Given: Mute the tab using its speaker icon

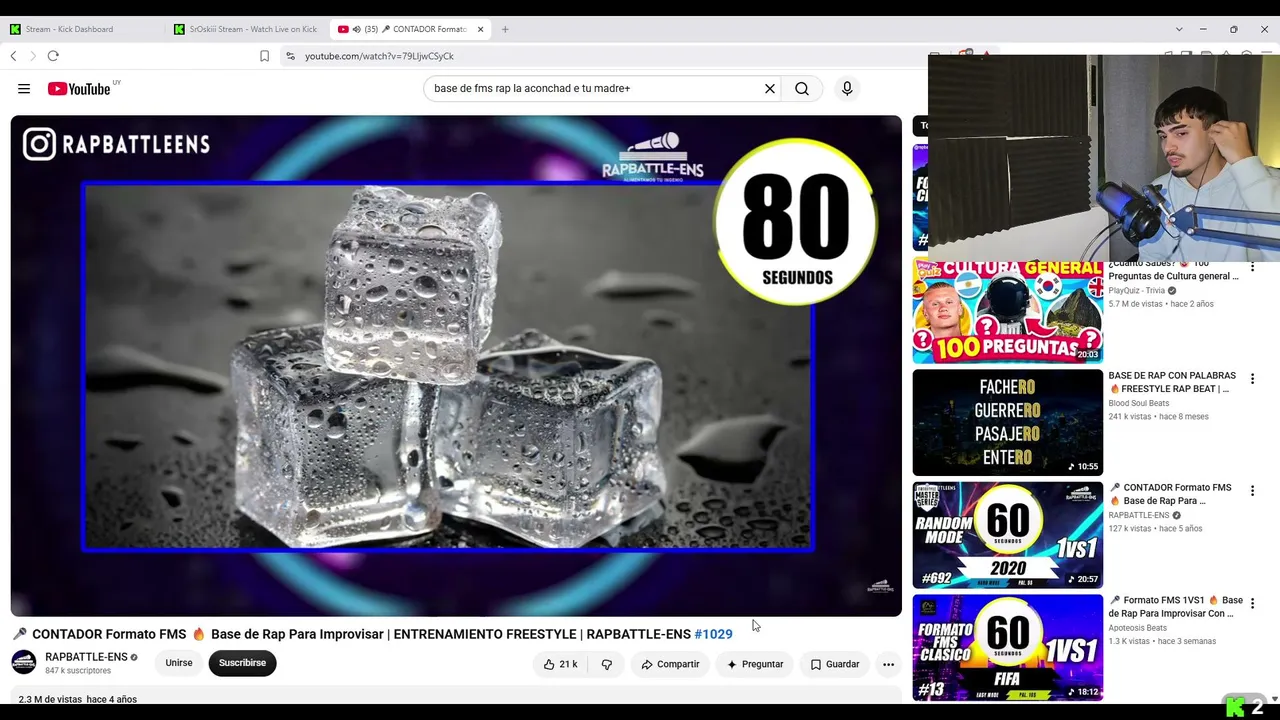Looking at the screenshot, I should 356,29.
